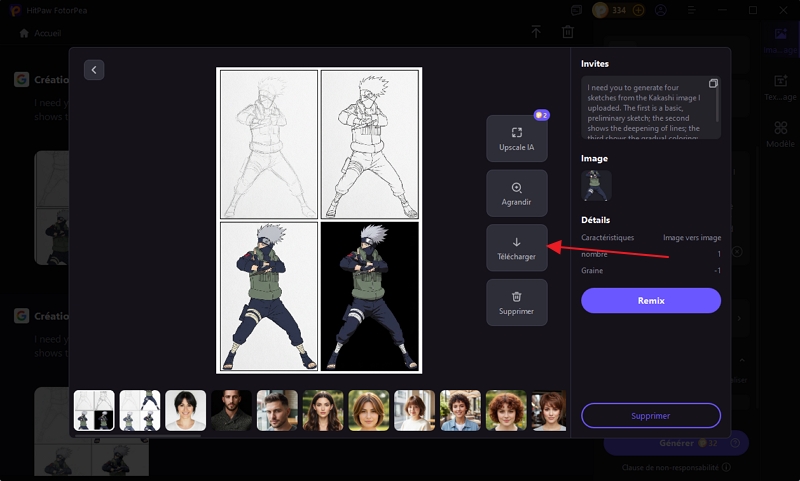
Task: Select the second Kakashi sketches thumbnail
Action: point(140,411)
